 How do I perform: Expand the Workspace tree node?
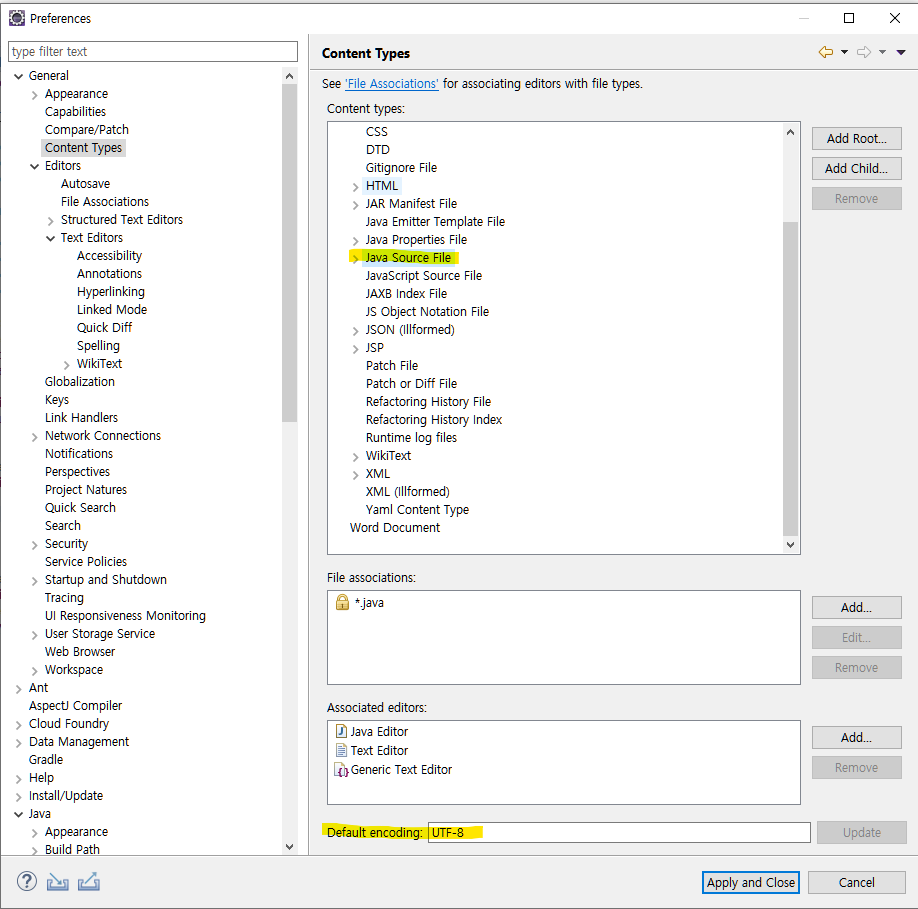pos(35,671)
